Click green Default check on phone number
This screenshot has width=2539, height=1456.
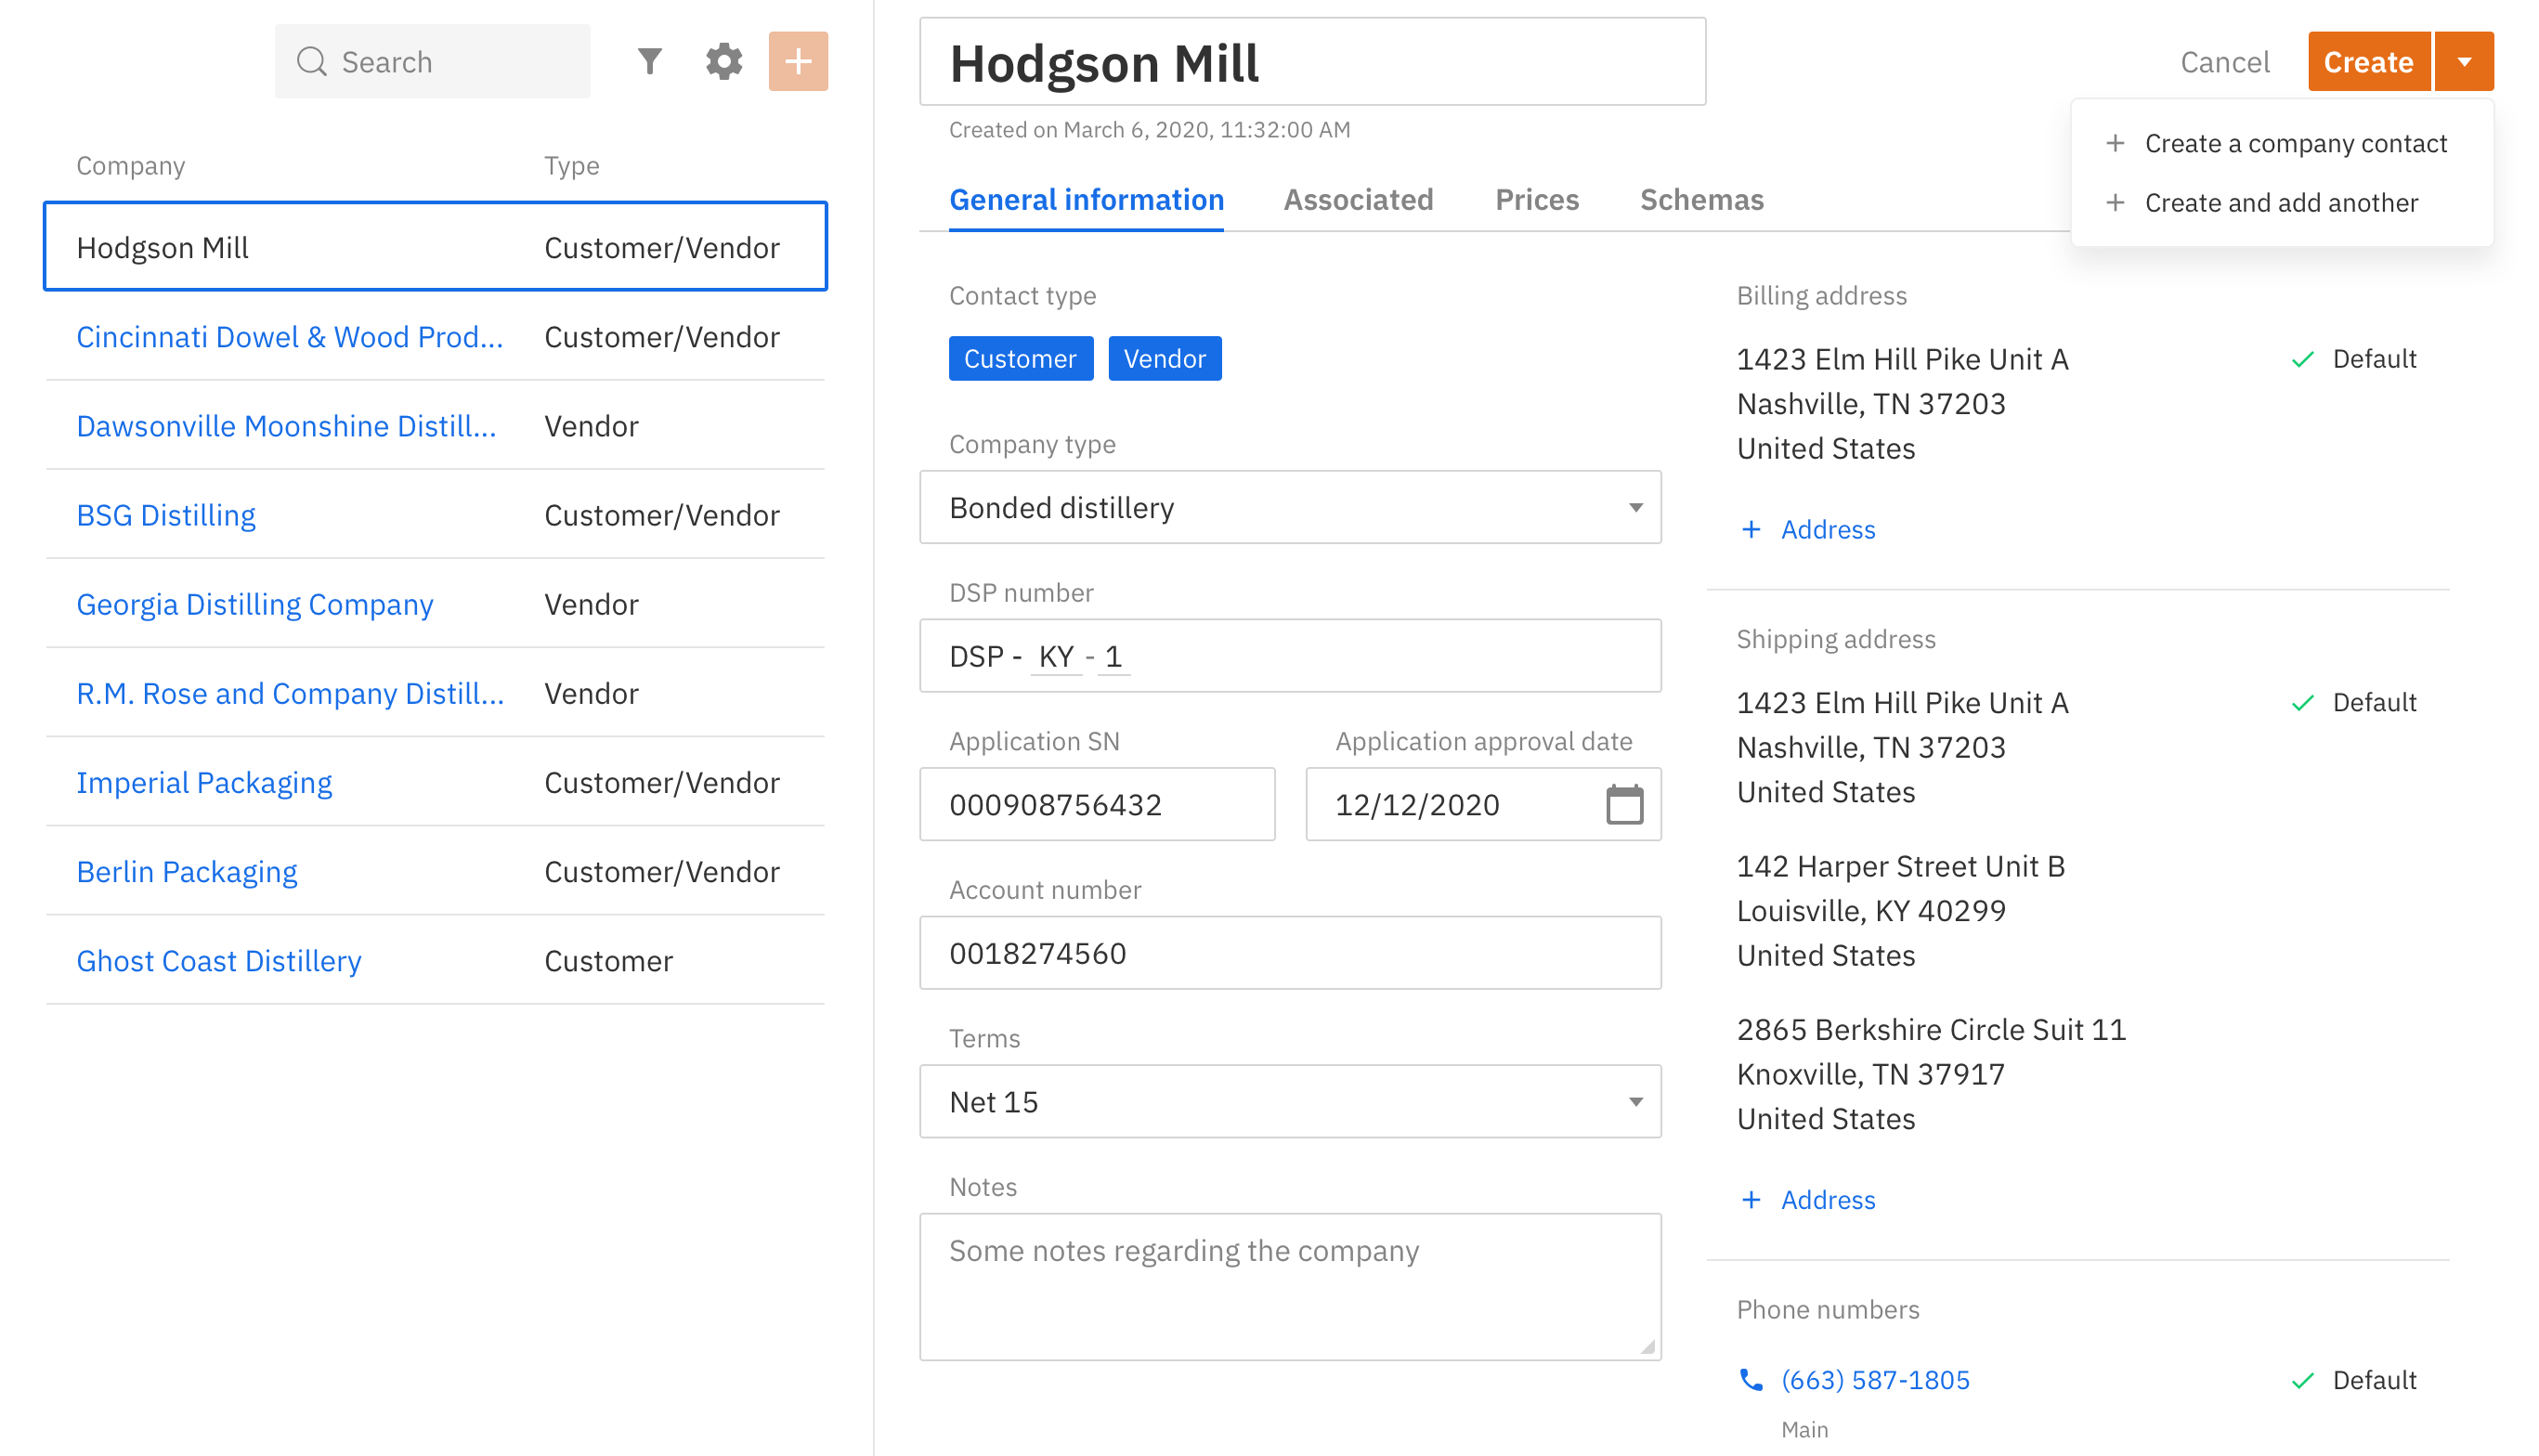[2303, 1381]
